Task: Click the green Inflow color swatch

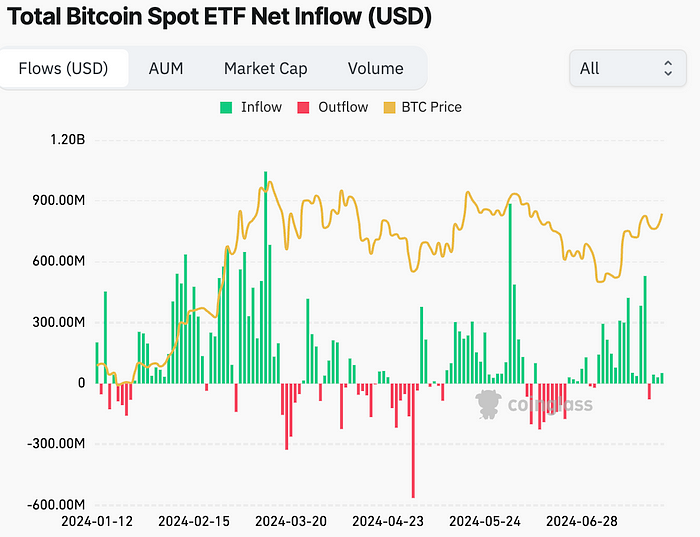Action: click(226, 108)
